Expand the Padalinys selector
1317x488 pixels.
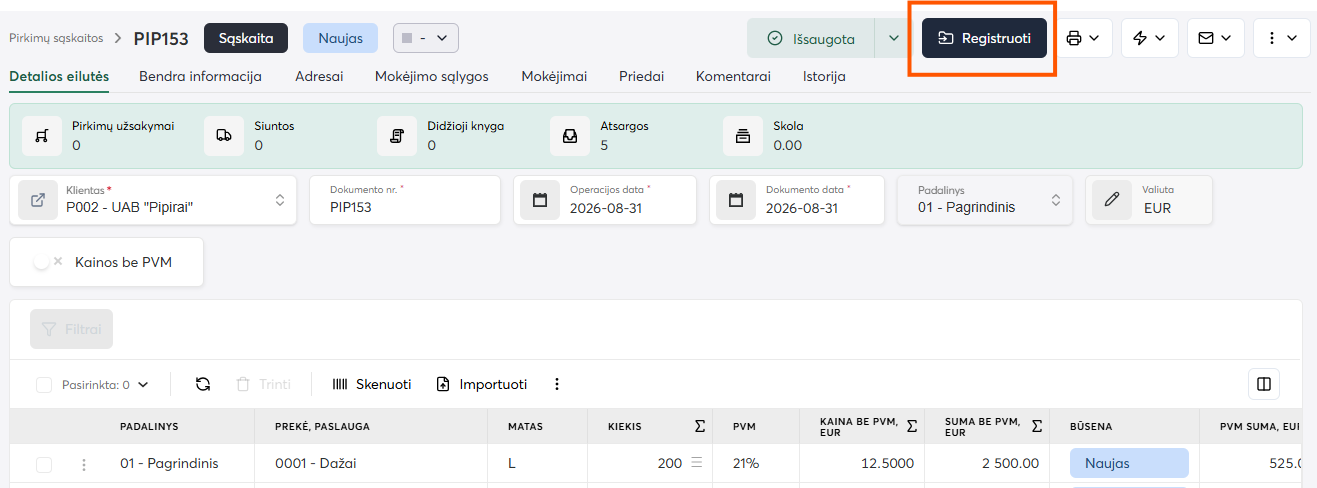pos(1055,200)
